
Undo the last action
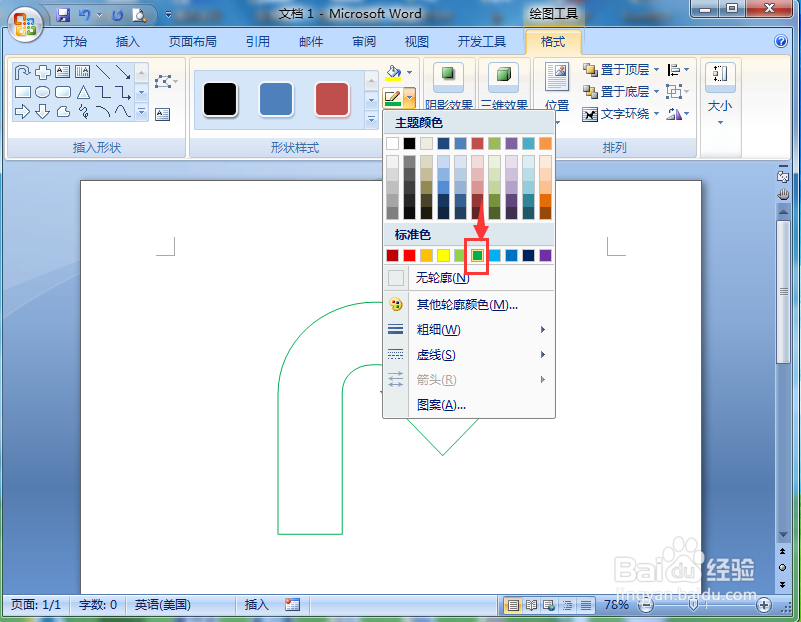point(84,15)
